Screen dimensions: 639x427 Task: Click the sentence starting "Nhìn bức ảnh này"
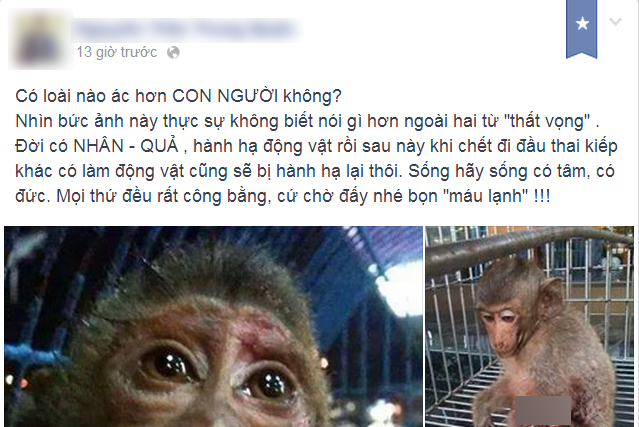pyautogui.click(x=307, y=121)
